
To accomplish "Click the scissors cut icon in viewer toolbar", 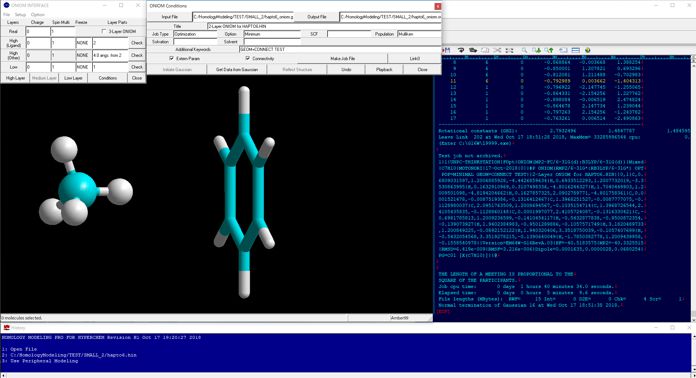I will (497, 50).
